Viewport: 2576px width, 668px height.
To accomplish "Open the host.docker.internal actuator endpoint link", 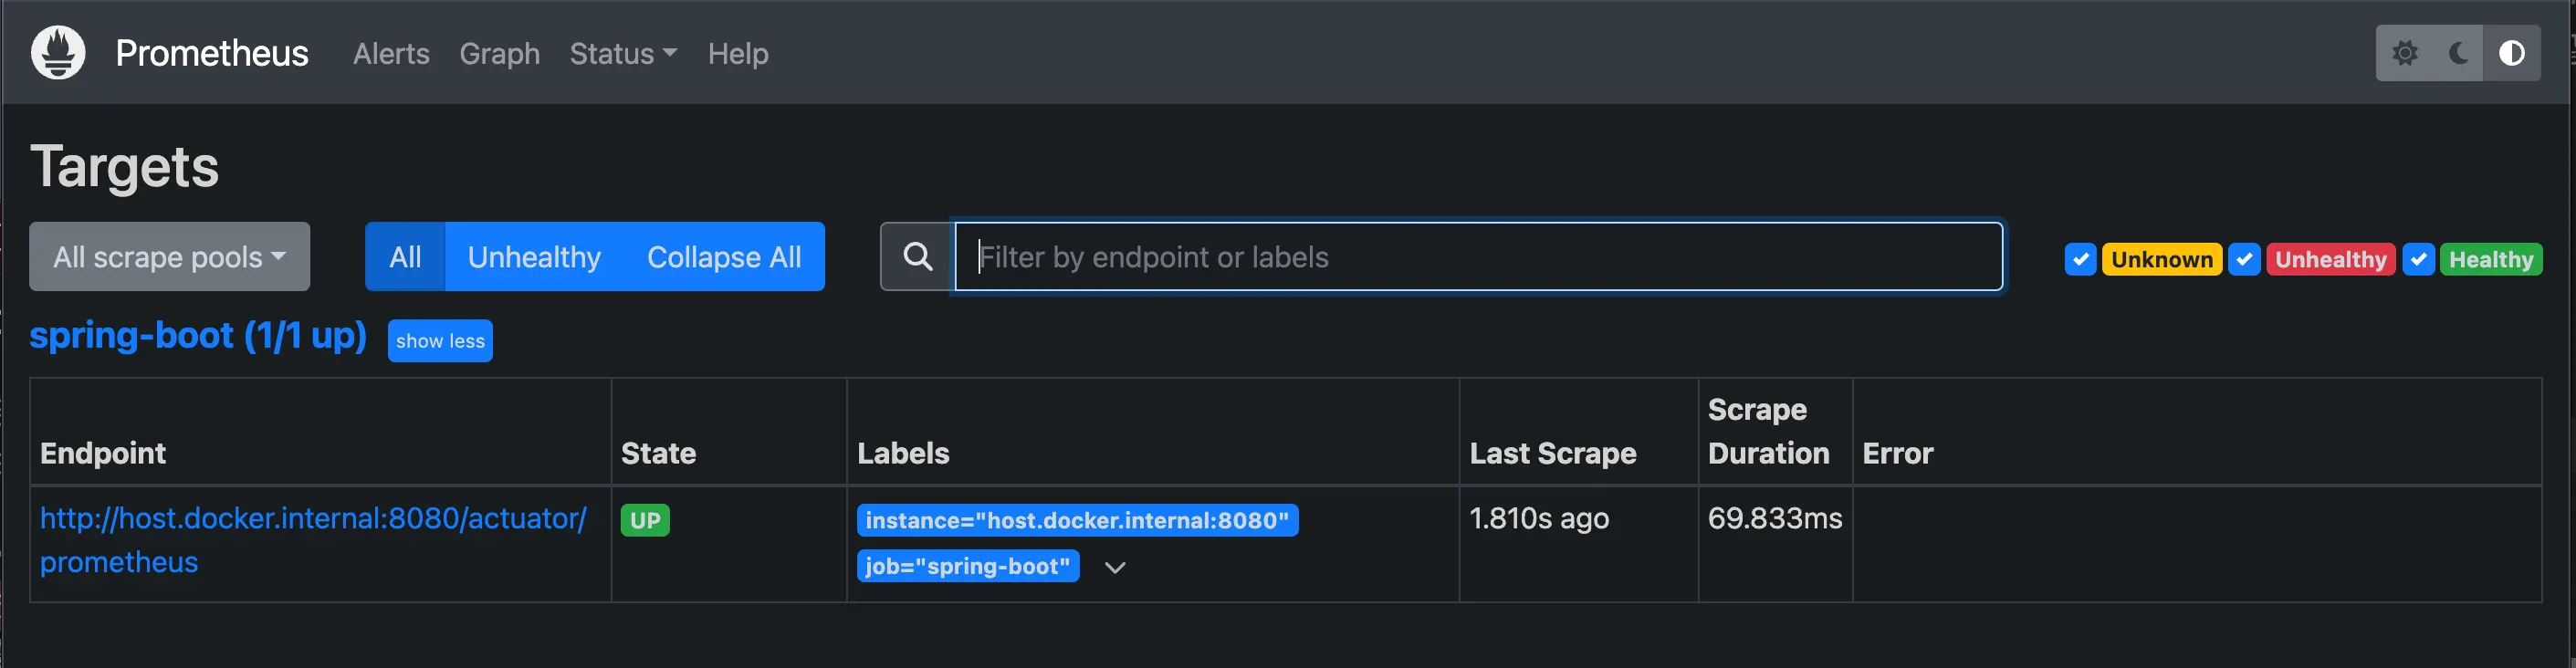I will point(312,519).
